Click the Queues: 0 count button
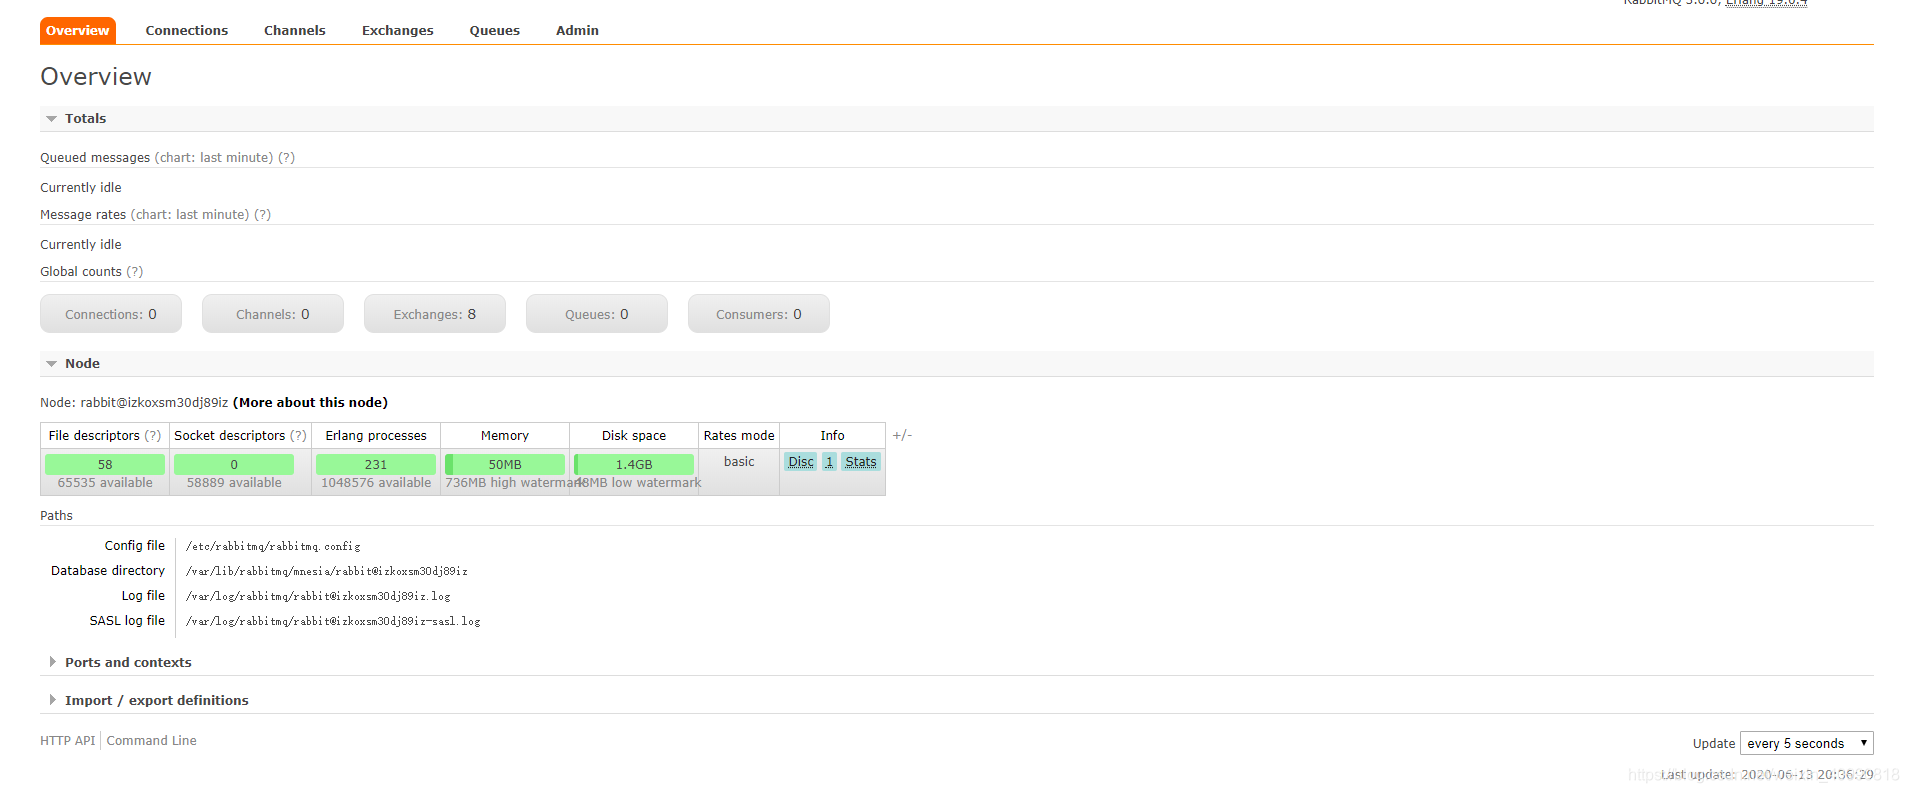1909x793 pixels. click(597, 314)
